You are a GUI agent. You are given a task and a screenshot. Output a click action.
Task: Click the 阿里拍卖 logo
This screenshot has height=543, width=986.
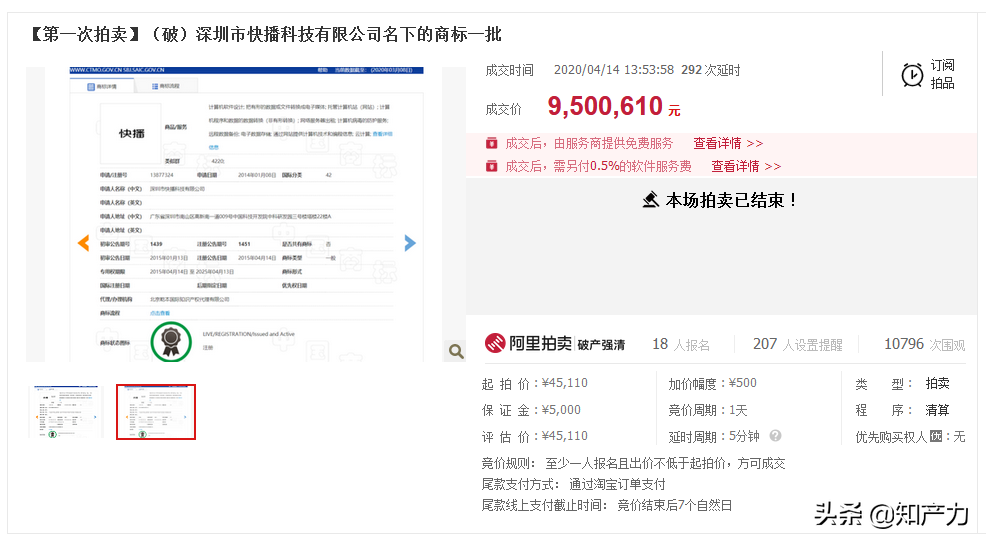(x=528, y=343)
